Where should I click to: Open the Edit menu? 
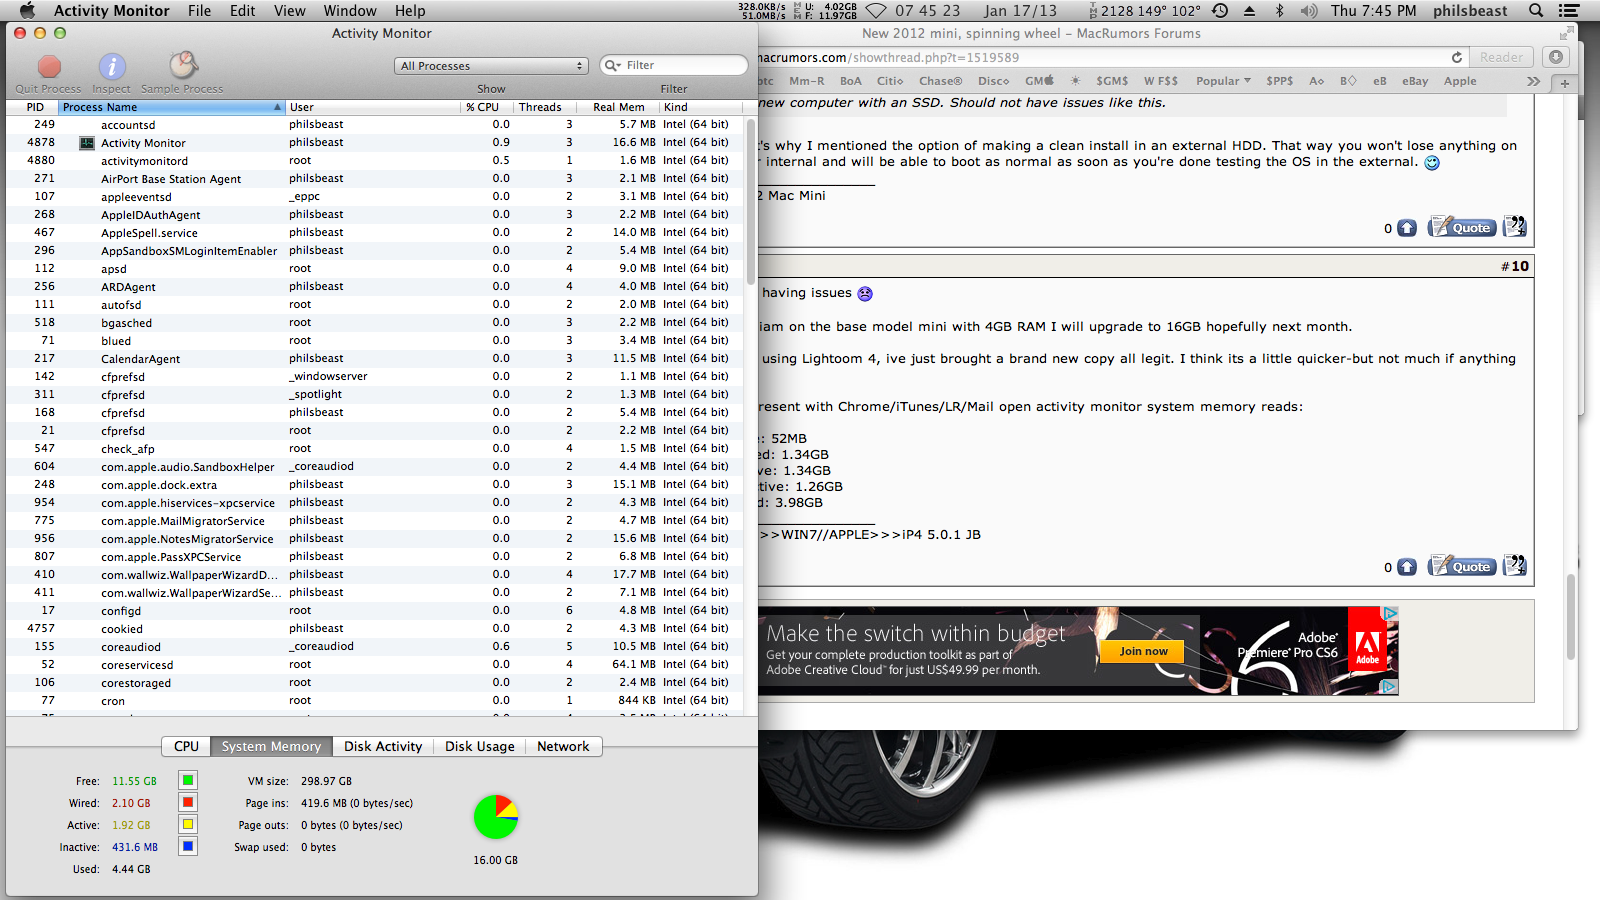[243, 11]
